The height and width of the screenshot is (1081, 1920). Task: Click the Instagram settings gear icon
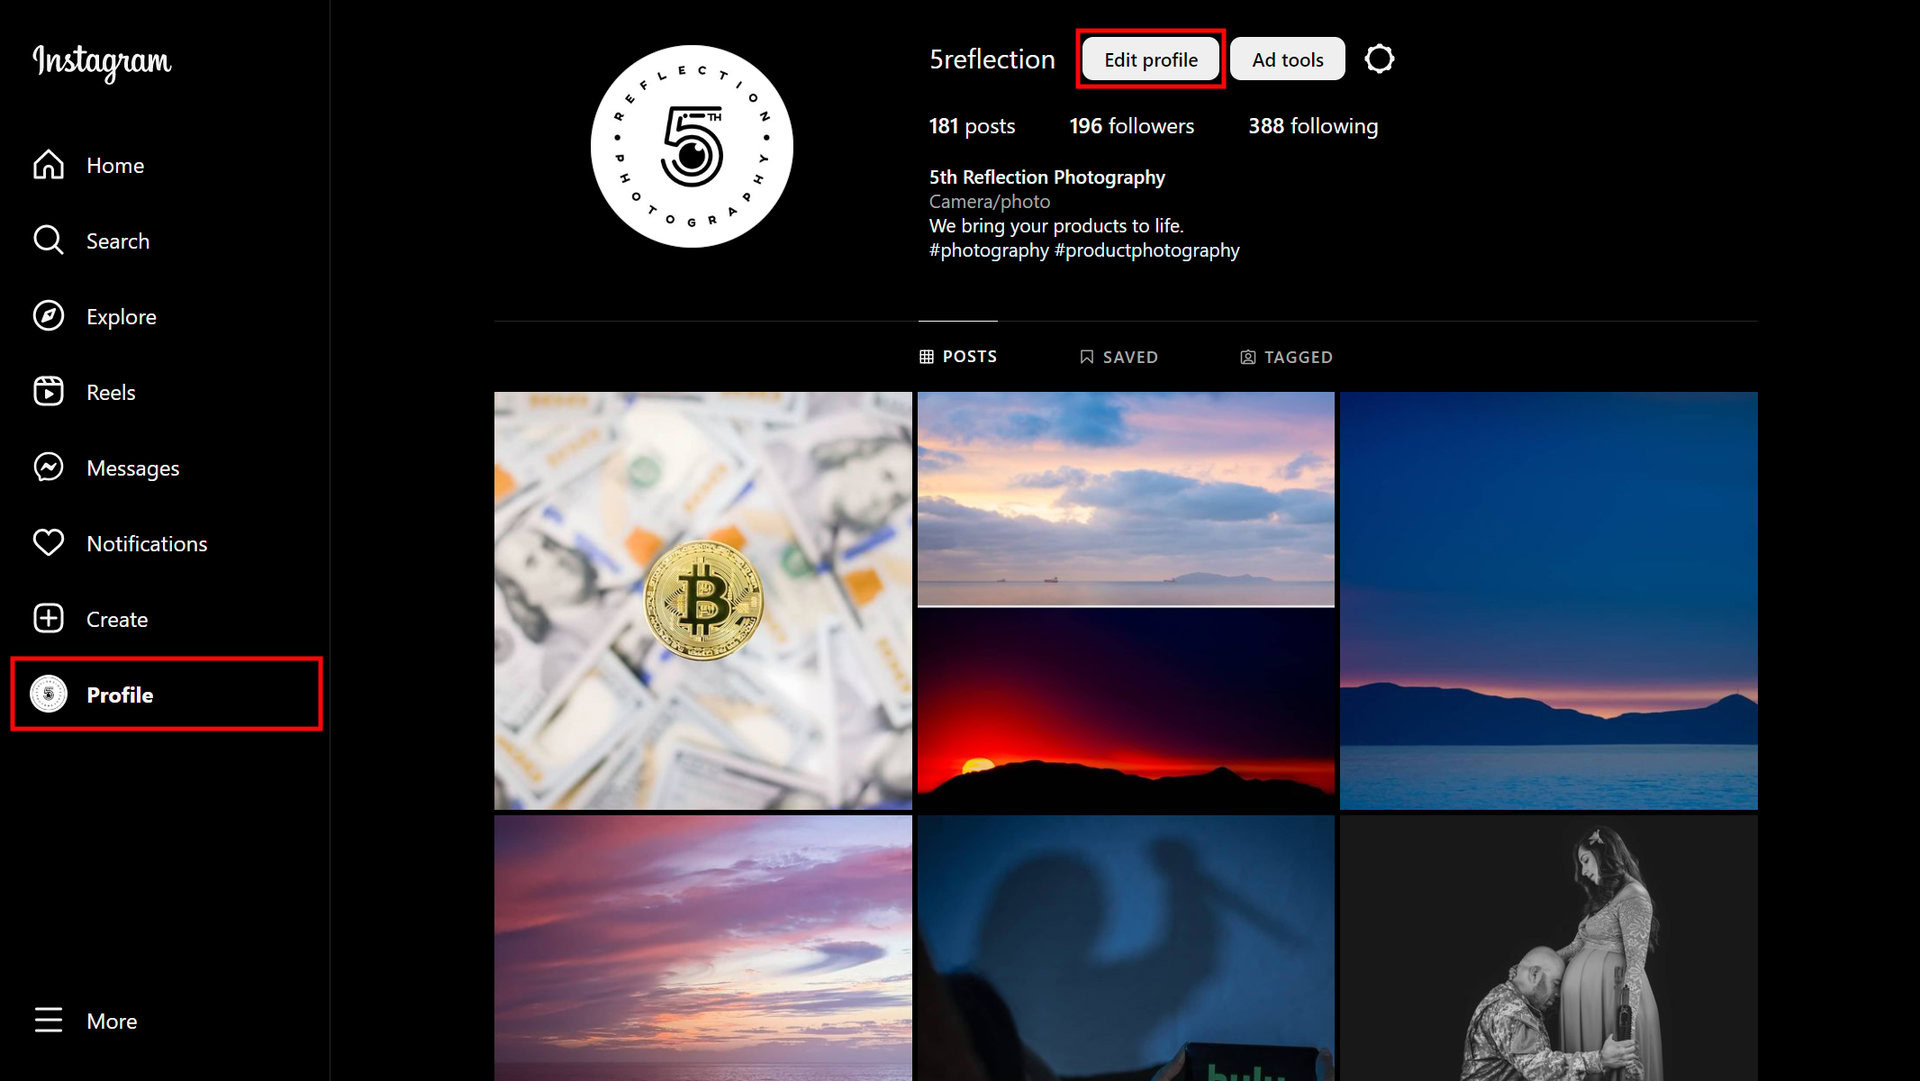pyautogui.click(x=1381, y=59)
